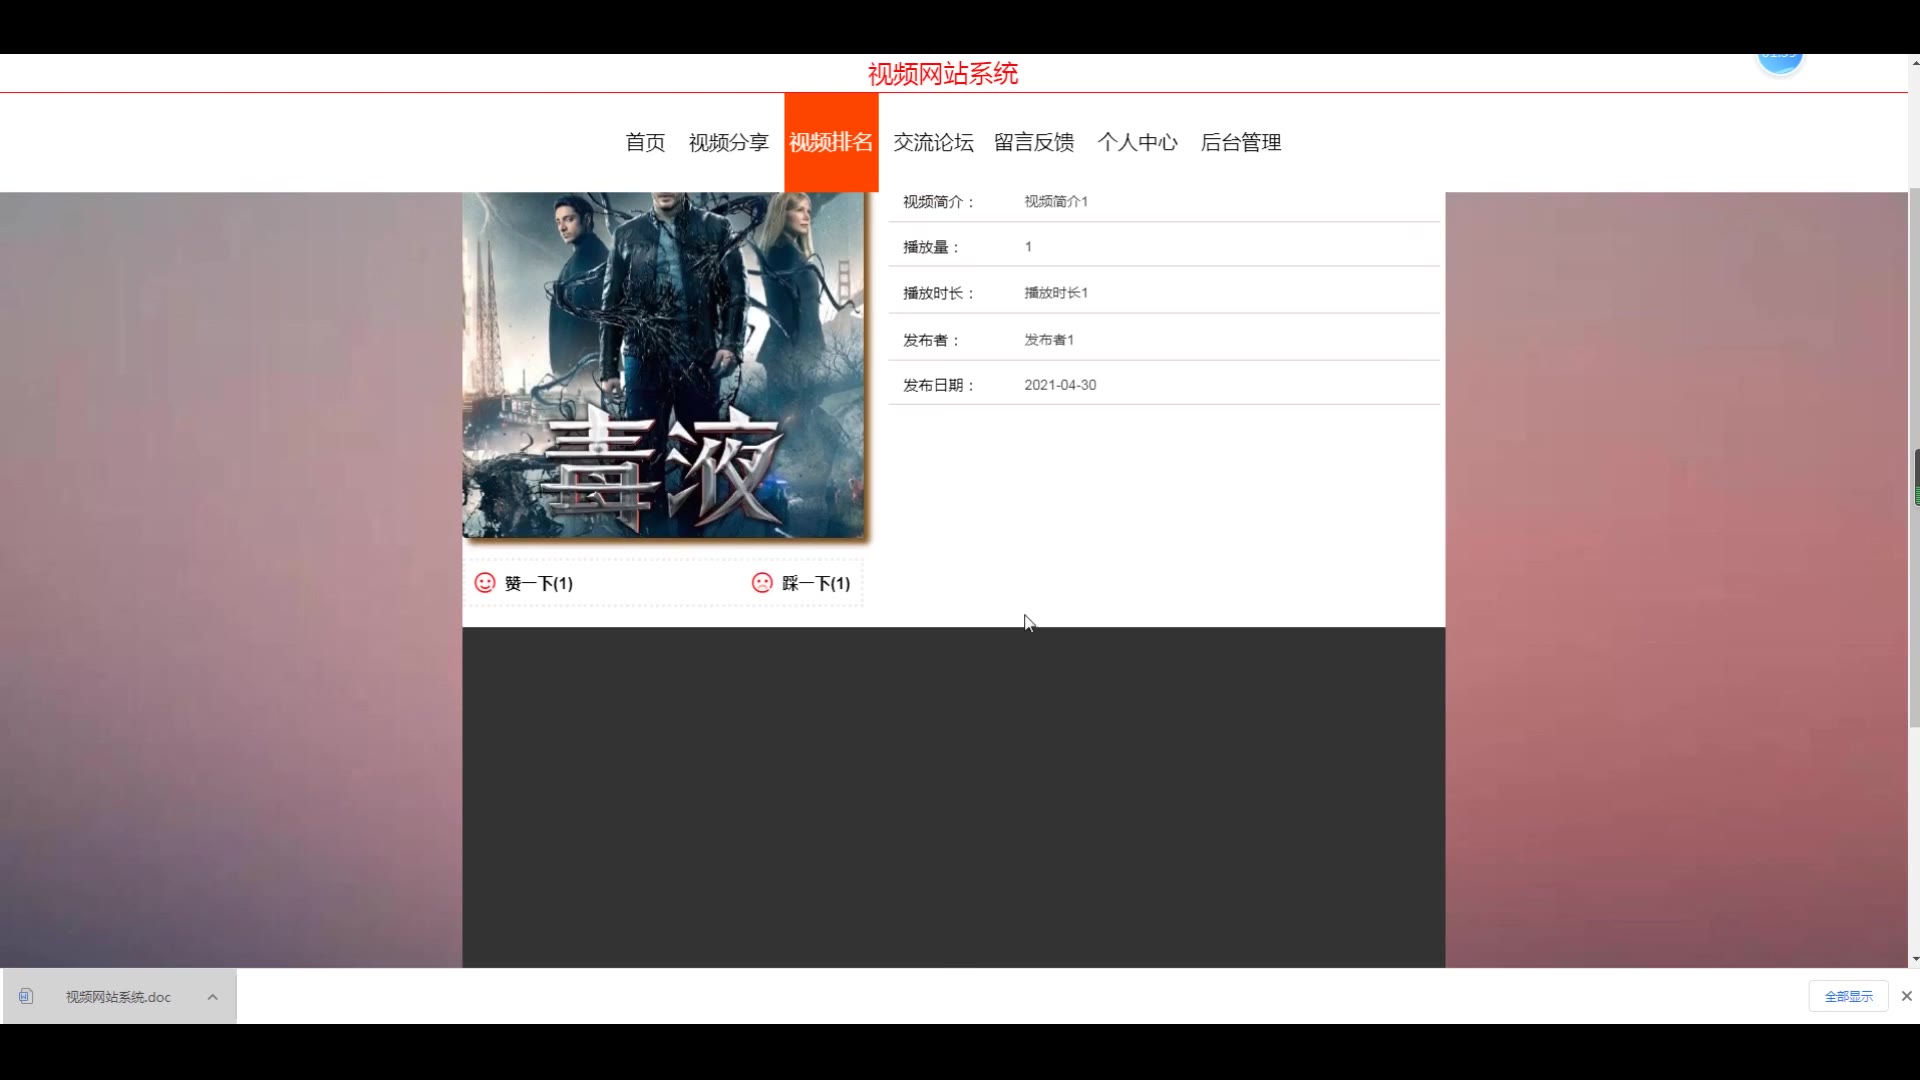Click the 赞一下(1) like button
The height and width of the screenshot is (1080, 1920).
pos(525,583)
